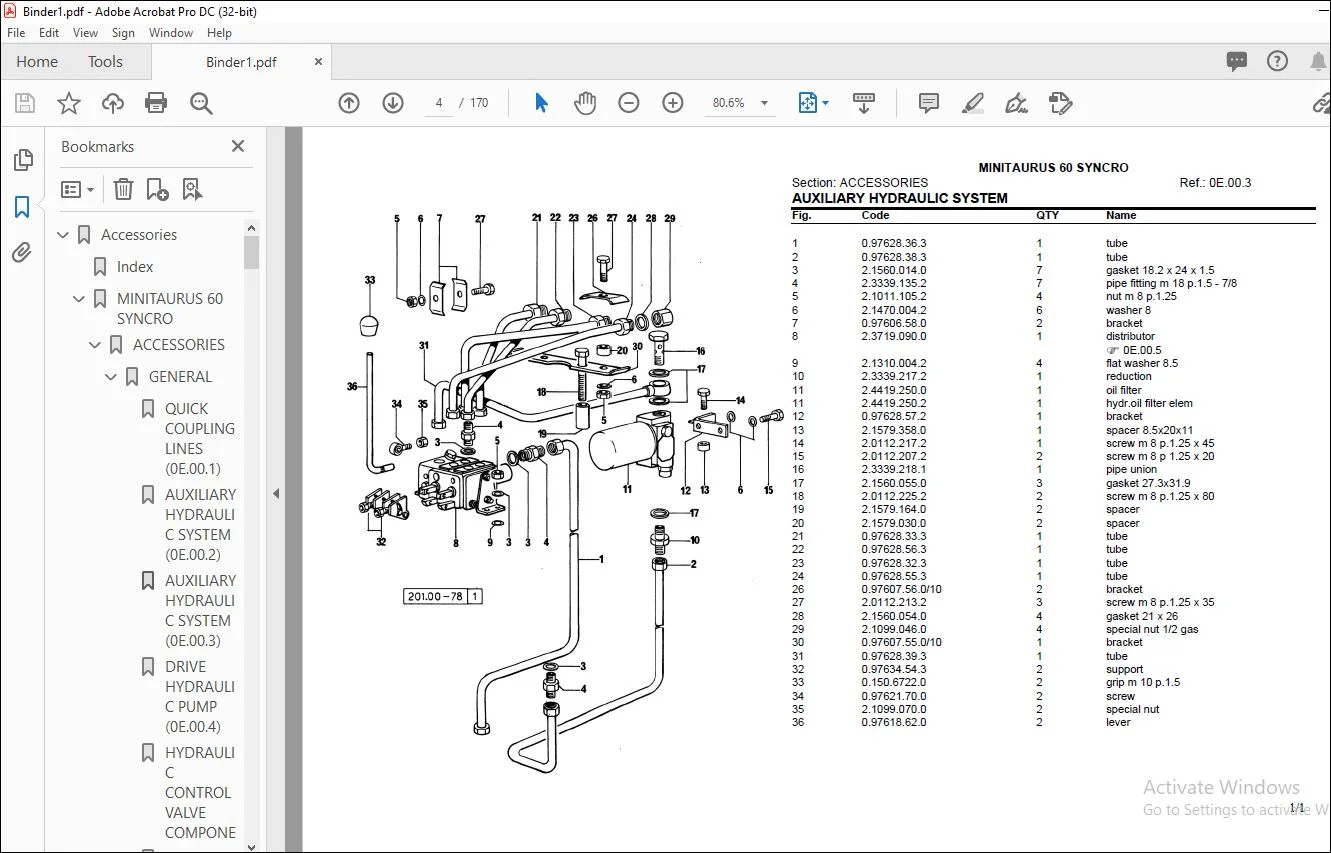Open the File menu
This screenshot has width=1331, height=853.
click(16, 33)
